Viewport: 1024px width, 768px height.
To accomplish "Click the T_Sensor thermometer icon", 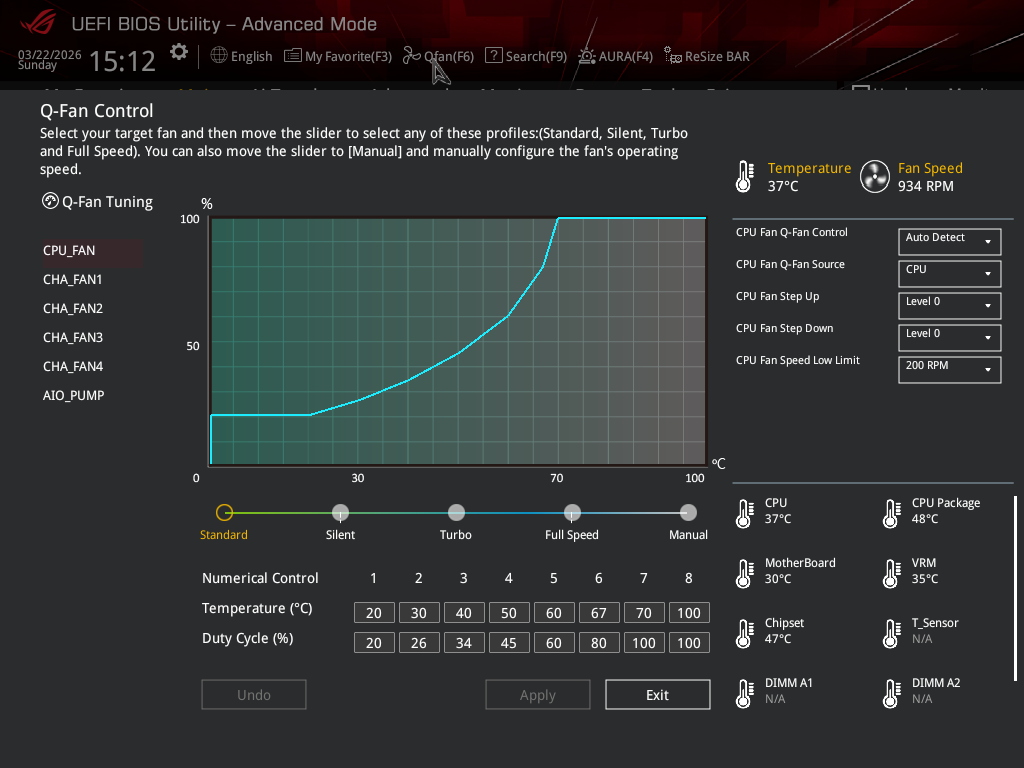I will point(891,633).
